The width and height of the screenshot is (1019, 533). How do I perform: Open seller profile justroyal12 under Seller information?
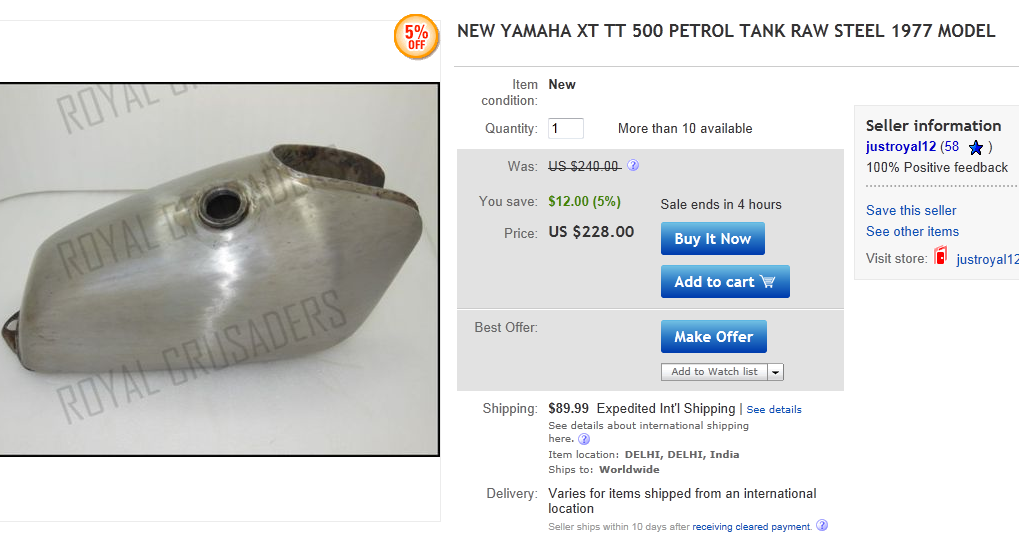(901, 147)
